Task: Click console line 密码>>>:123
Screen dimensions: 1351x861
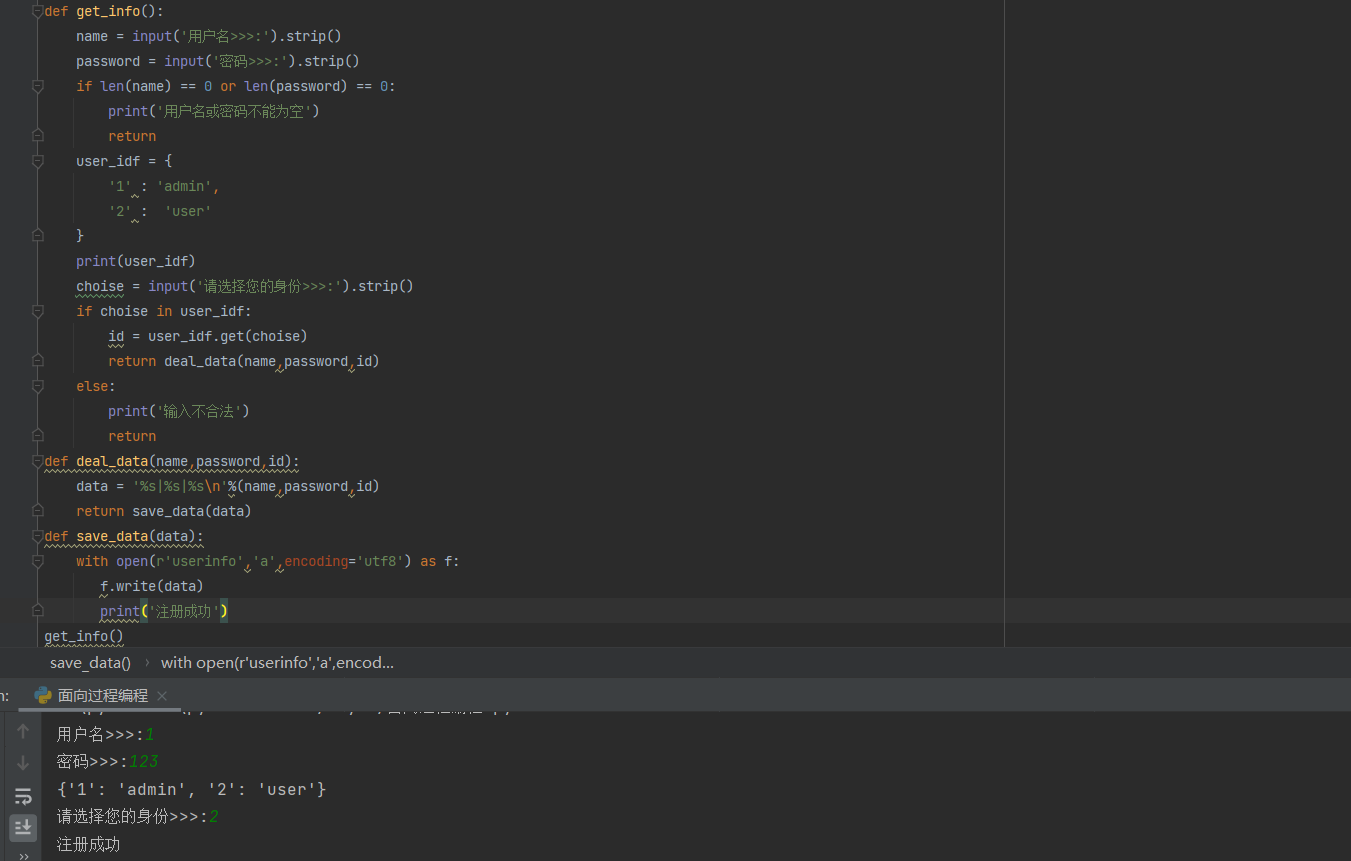Action: [108, 761]
